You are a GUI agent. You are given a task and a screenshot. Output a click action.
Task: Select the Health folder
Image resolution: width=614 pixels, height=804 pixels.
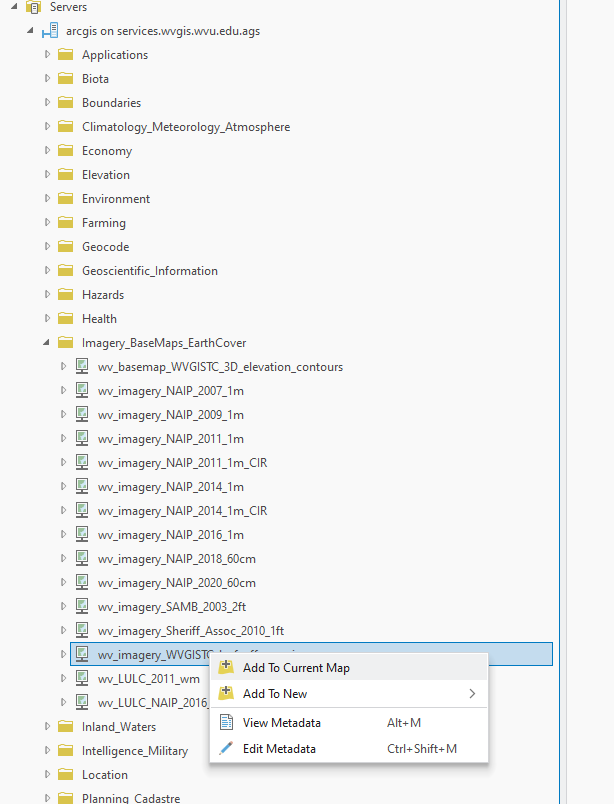(100, 319)
